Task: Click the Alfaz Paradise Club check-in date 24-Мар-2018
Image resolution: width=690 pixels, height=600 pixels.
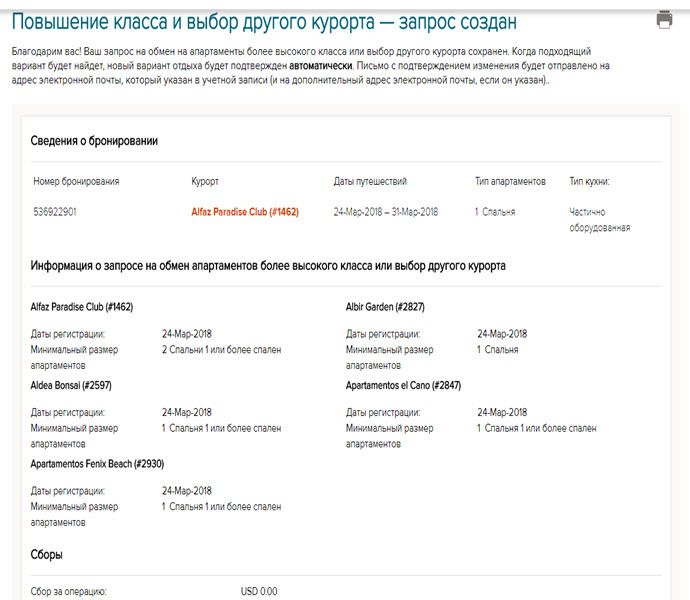Action: [x=187, y=334]
